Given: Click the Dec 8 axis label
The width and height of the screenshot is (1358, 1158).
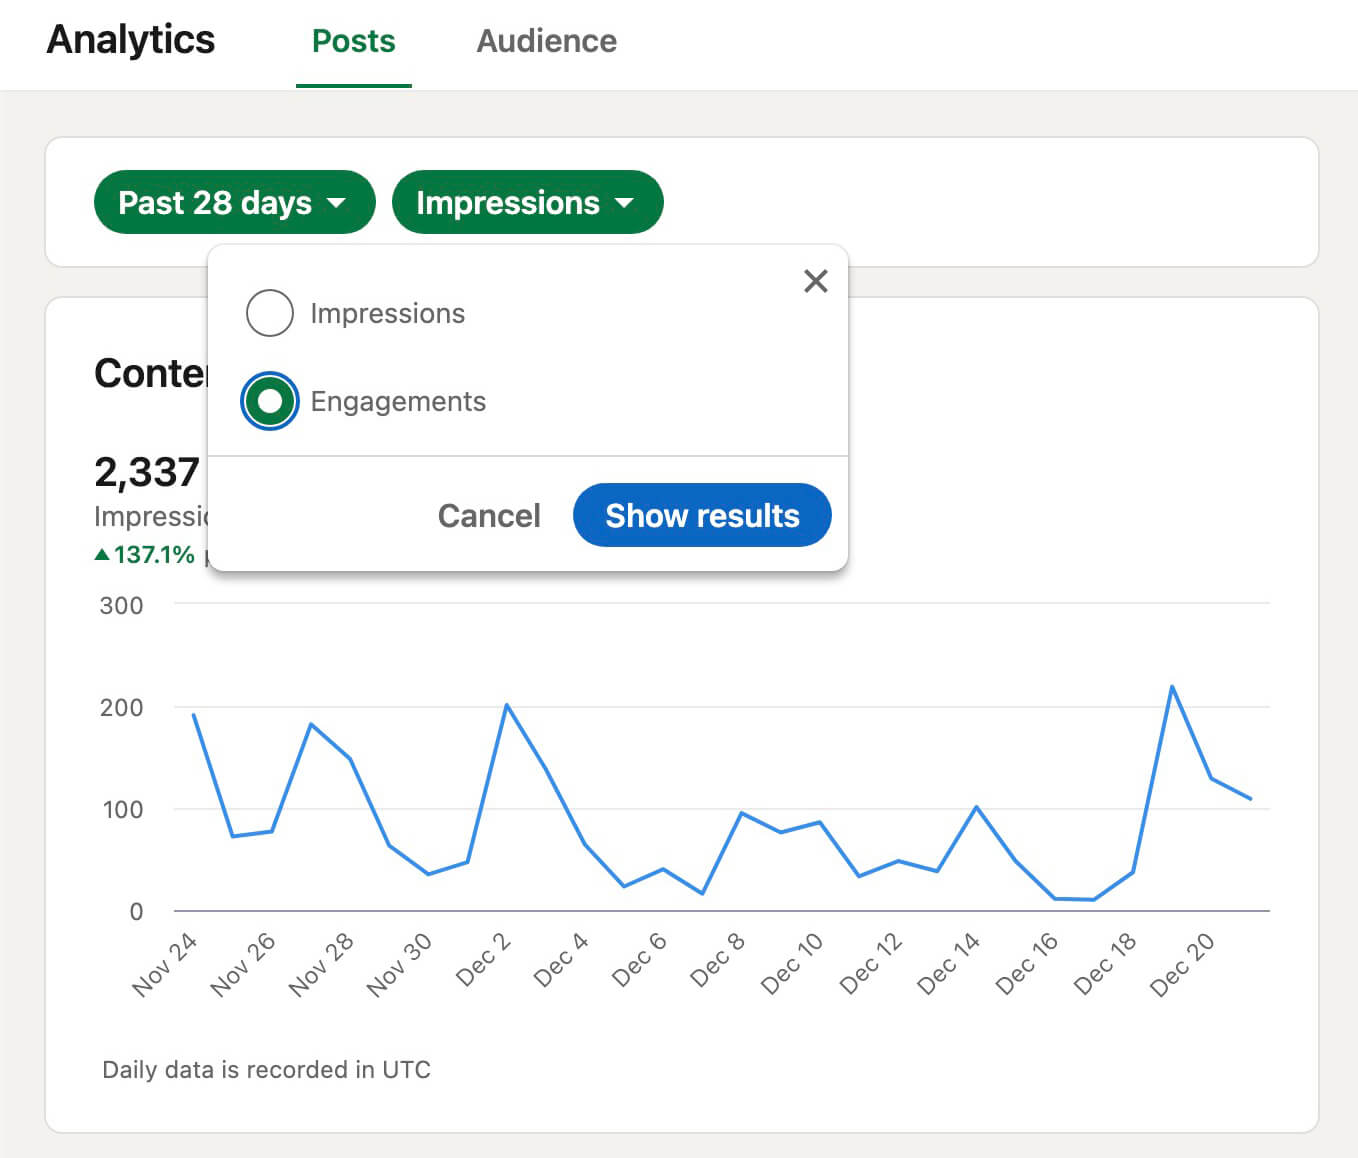Looking at the screenshot, I should pos(717,960).
